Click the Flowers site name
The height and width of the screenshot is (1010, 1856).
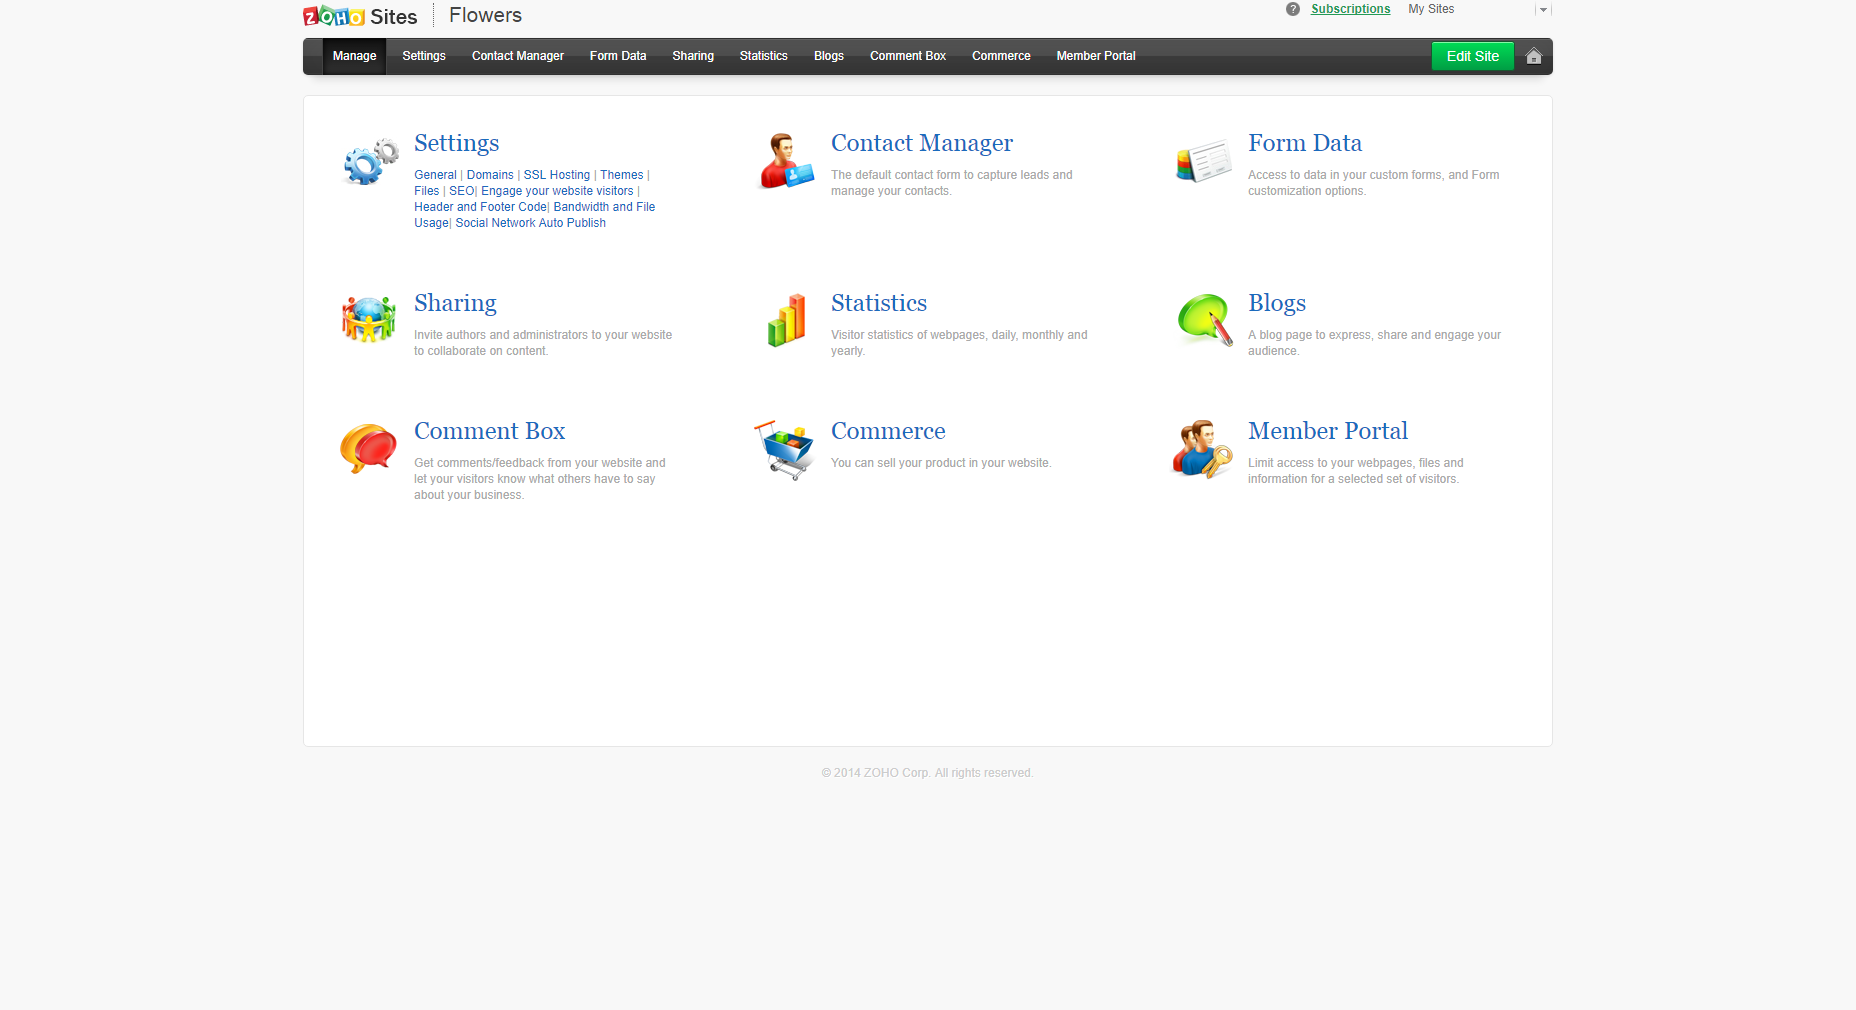[485, 15]
